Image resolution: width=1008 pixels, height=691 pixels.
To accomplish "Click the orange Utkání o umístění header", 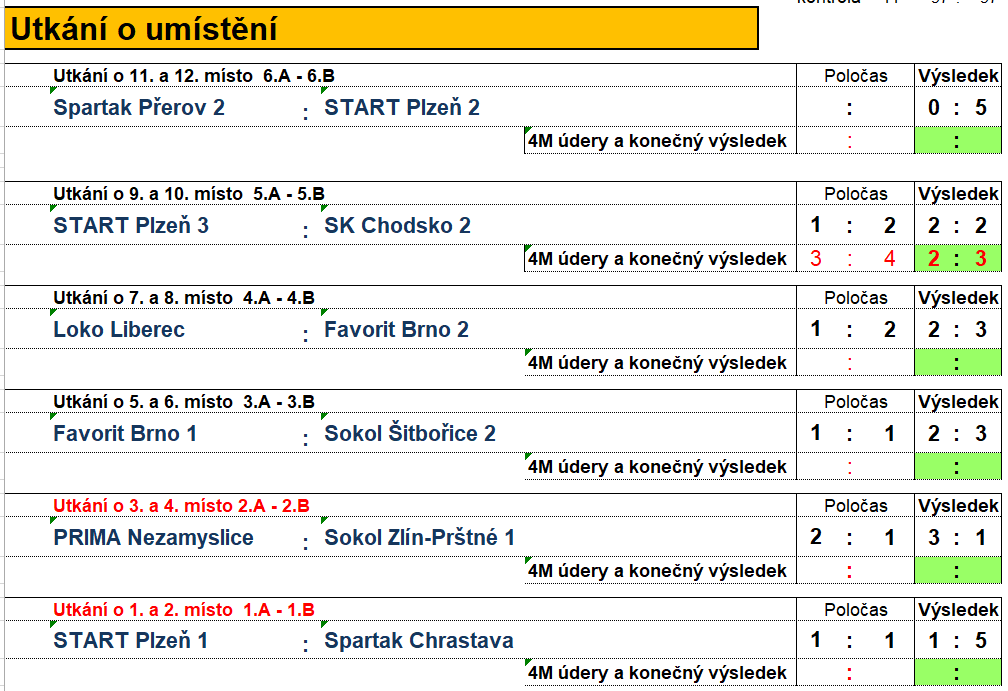I will (x=381, y=28).
